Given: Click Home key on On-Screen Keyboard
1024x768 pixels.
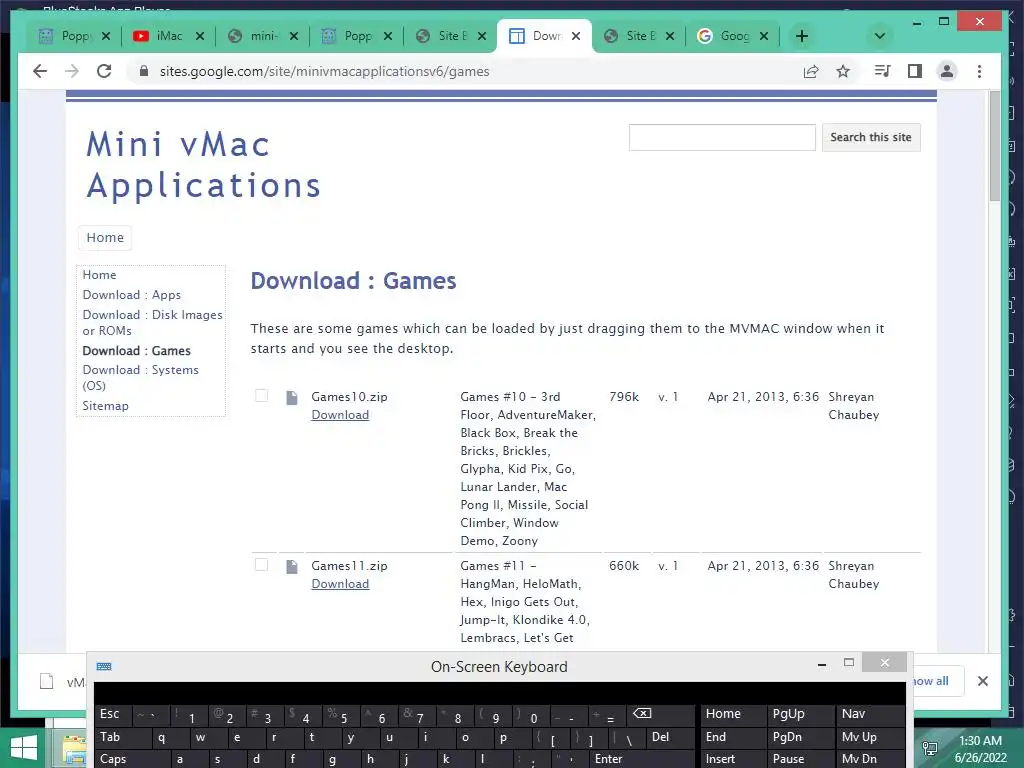Looking at the screenshot, I should click(733, 714).
